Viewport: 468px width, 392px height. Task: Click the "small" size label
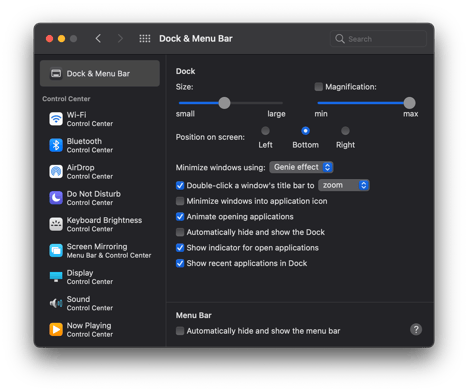click(x=185, y=114)
